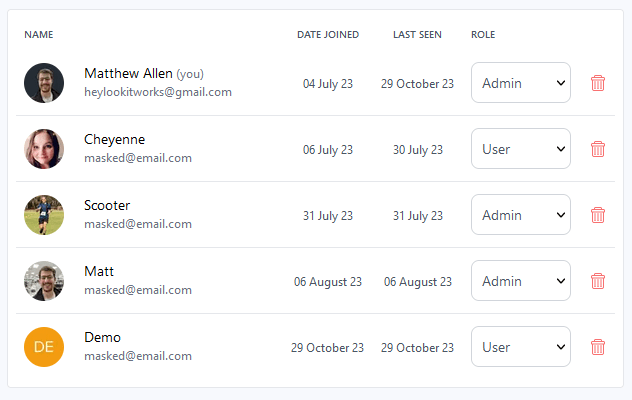Click the heylookitworks@gmail.com email address
Viewport: 632px width, 400px height.
[158, 92]
